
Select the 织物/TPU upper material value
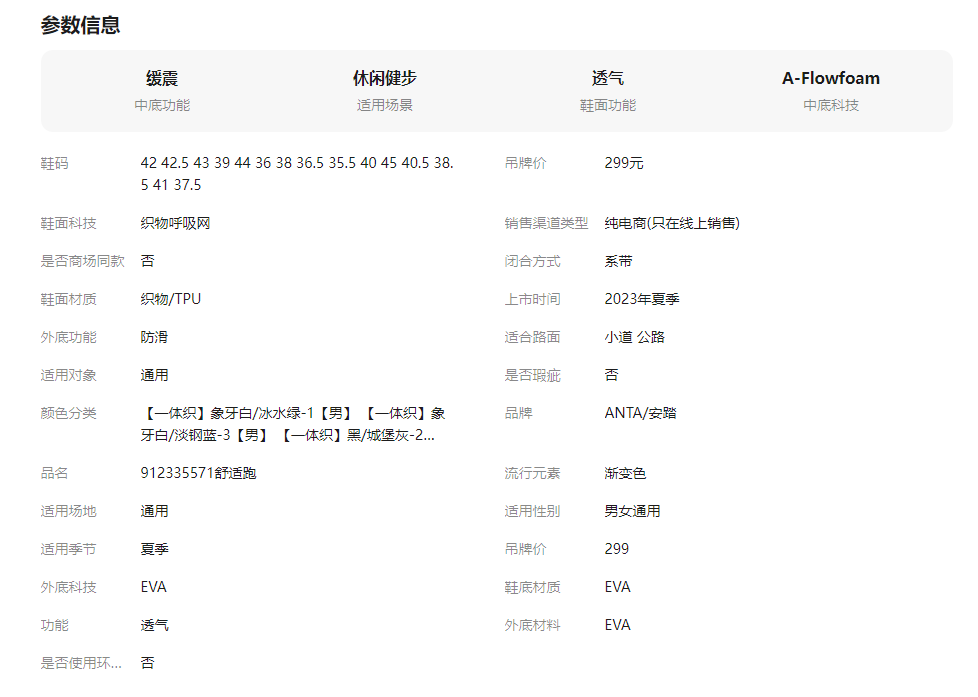170,299
